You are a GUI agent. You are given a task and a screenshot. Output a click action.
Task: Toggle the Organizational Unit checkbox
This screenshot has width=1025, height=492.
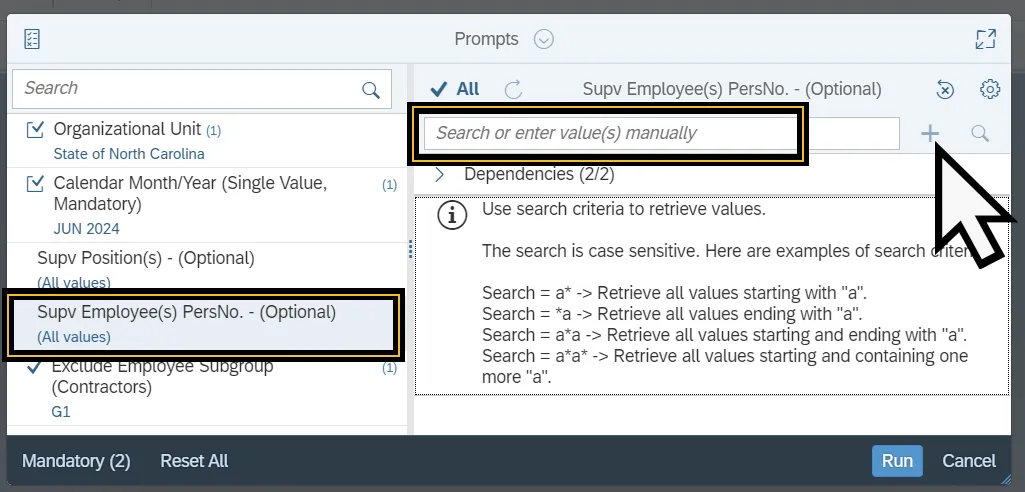pos(36,130)
